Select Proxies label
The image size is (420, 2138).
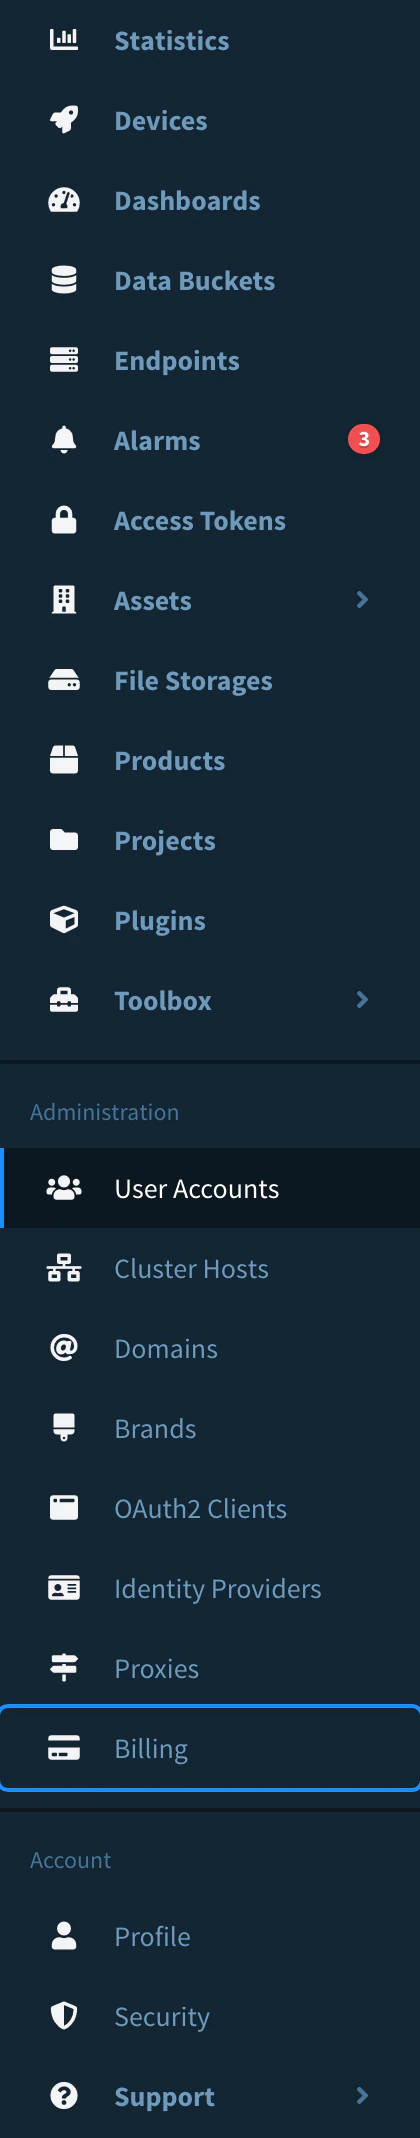tap(156, 1669)
